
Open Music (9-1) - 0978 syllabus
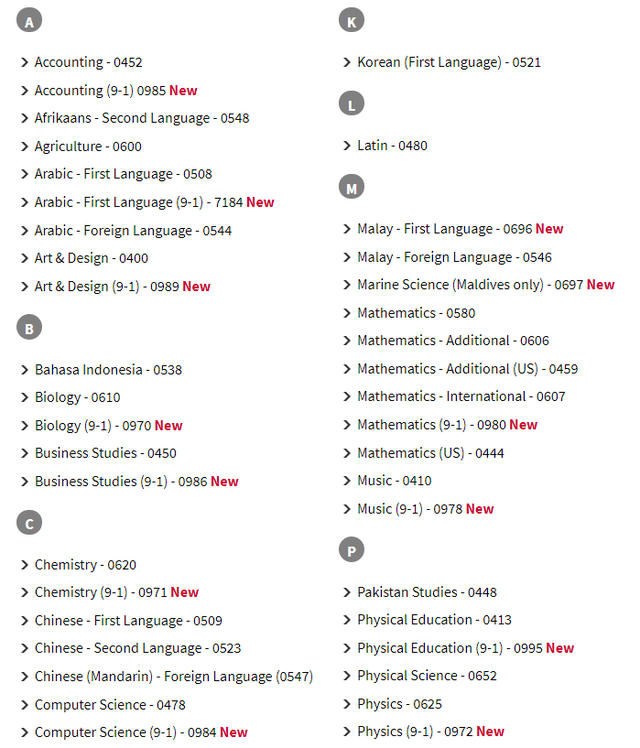[425, 509]
